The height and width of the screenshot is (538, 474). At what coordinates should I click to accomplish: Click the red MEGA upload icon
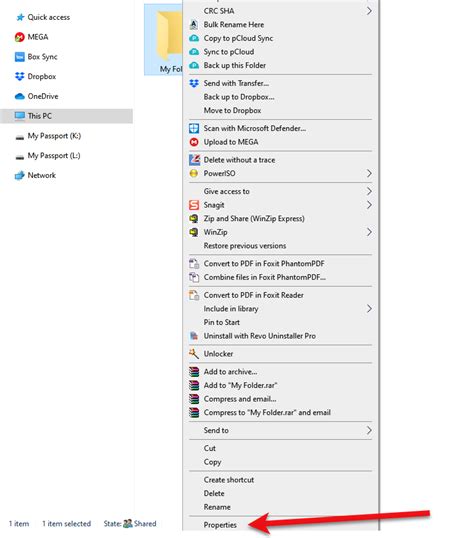[194, 142]
